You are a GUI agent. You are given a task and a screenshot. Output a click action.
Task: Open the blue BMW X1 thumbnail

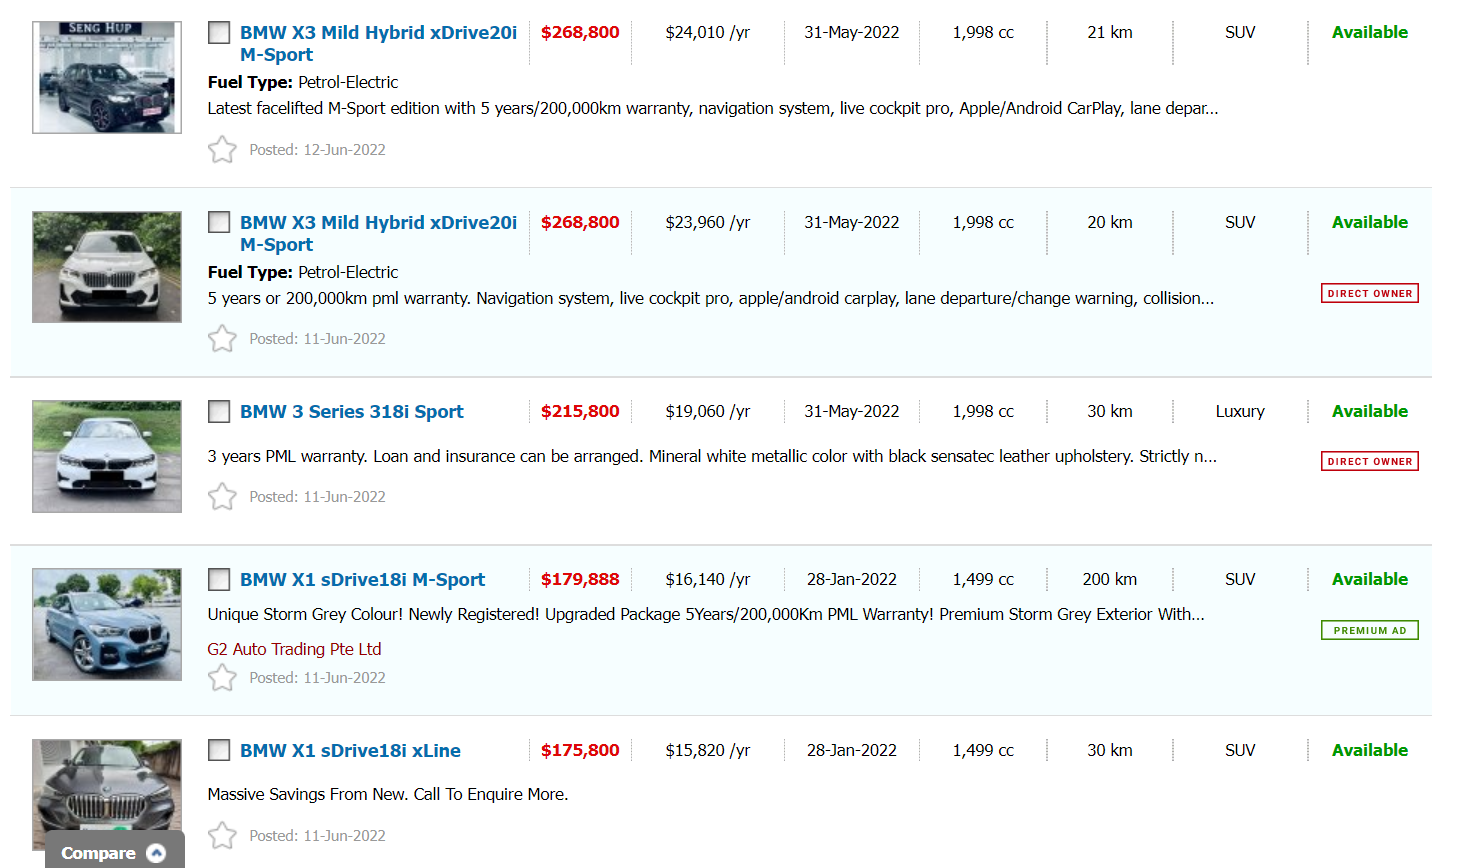tap(107, 625)
